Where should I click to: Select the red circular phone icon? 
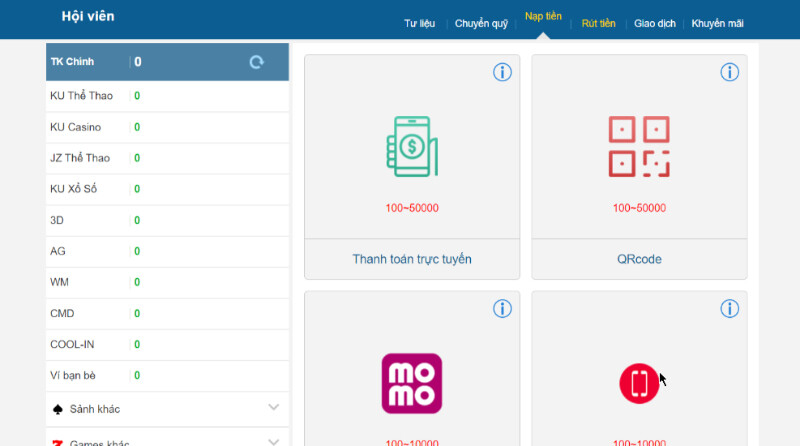[x=639, y=383]
